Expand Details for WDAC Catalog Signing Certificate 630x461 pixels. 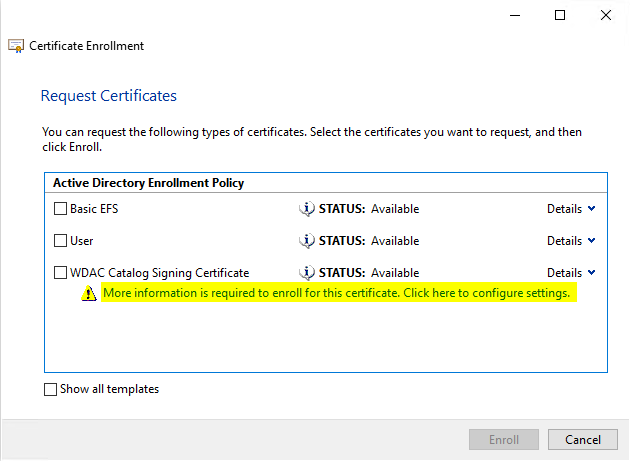click(571, 273)
